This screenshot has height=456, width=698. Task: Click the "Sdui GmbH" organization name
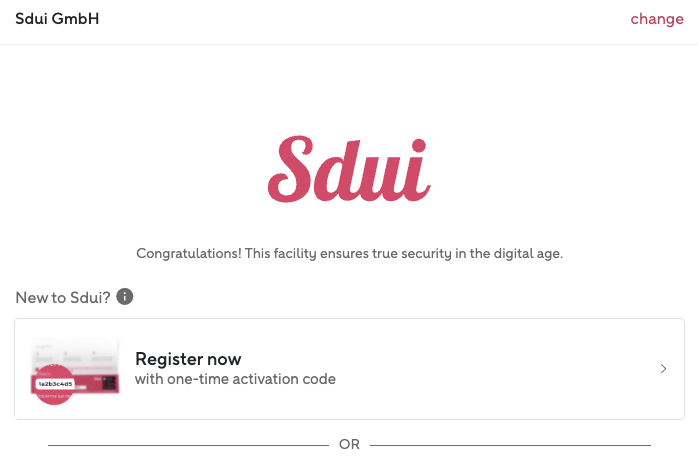pyautogui.click(x=57, y=19)
